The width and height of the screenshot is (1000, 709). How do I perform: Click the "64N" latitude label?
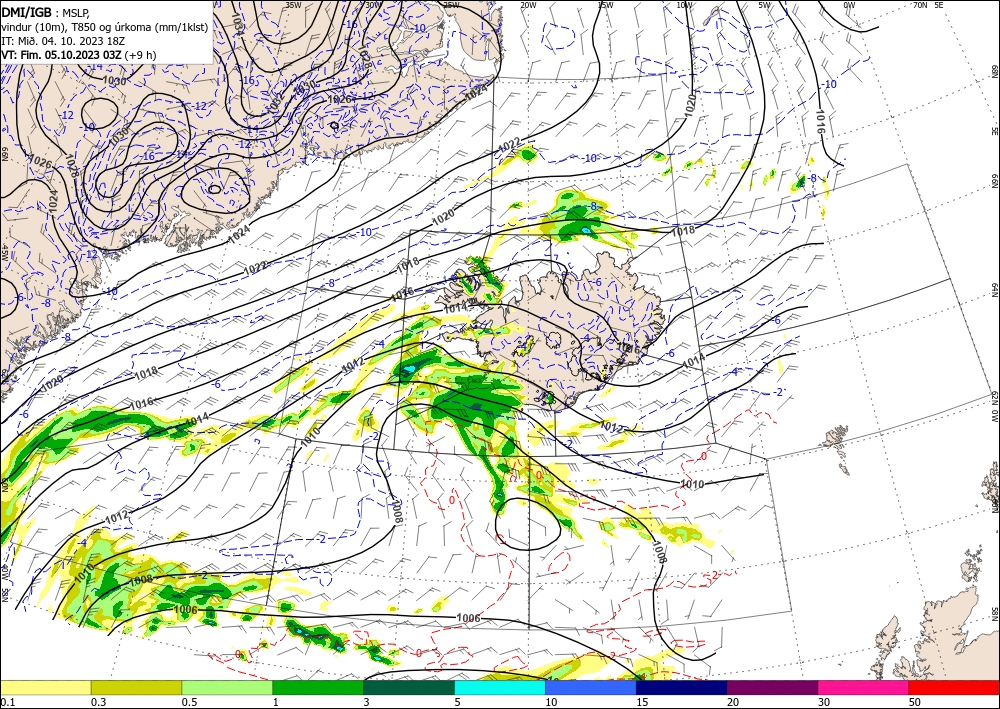(995, 290)
